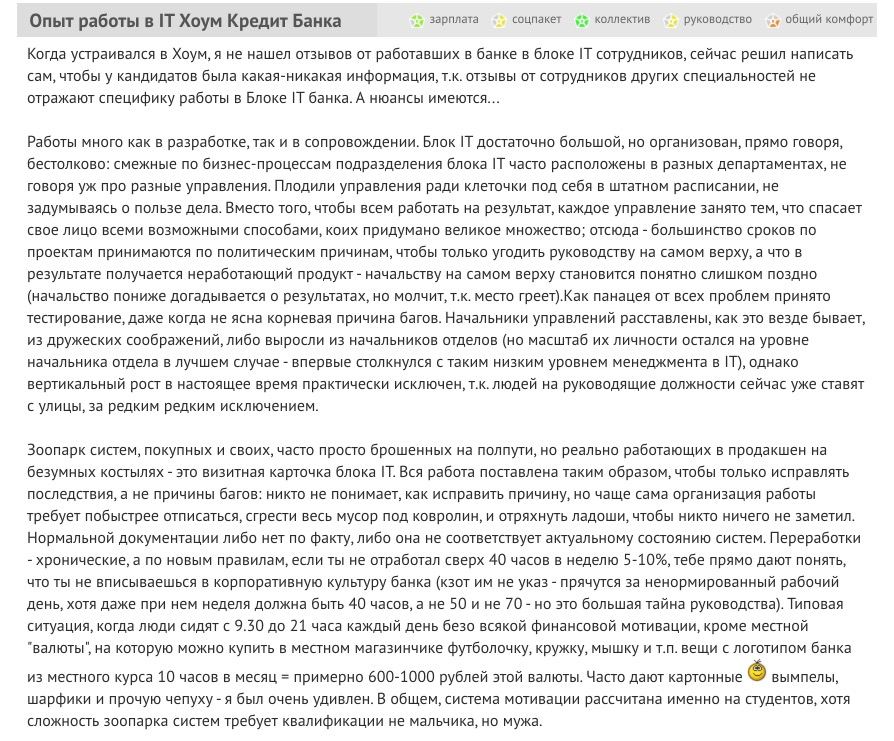This screenshot has height=741, width=894.
Task: Click the общий комфорт rating star icon
Action: 773,21
